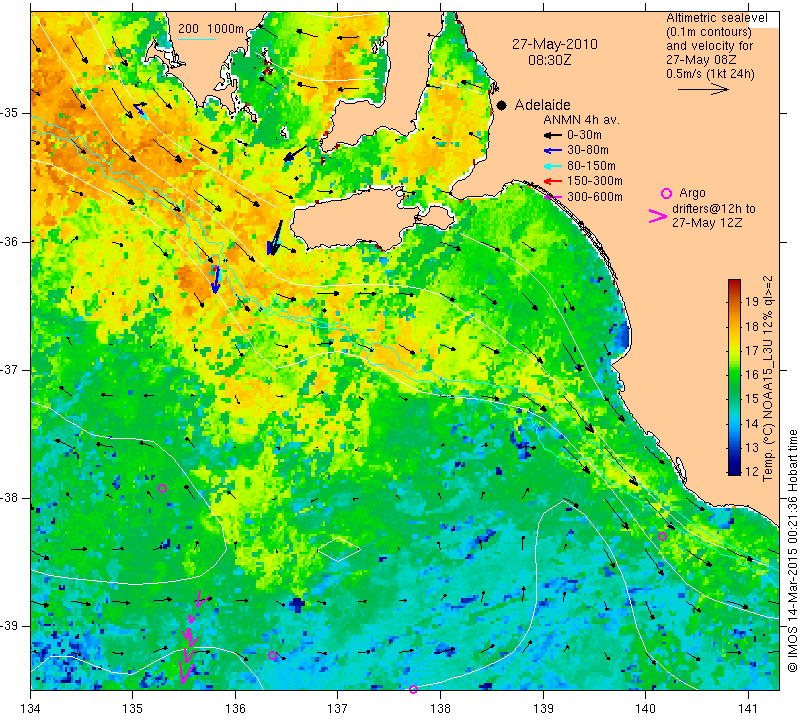Click the '-38' latitude axis label
800x720 pixels.
(11, 498)
